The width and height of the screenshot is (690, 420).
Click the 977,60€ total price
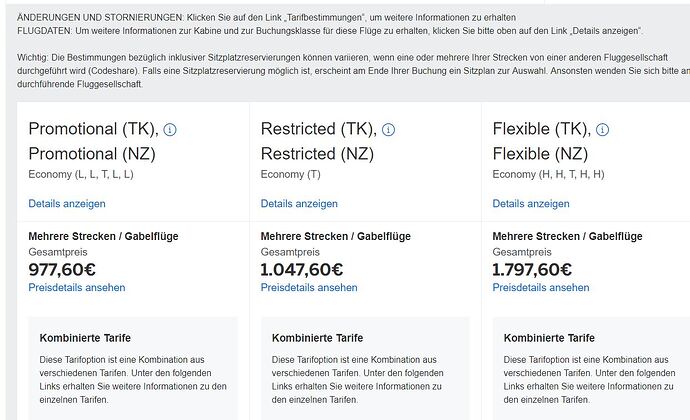pyautogui.click(x=70, y=269)
